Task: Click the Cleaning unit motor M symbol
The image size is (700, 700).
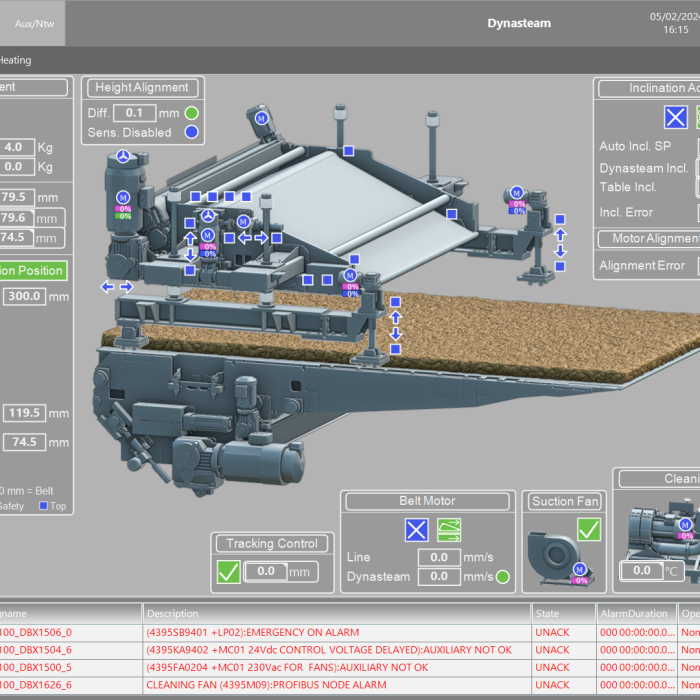Action: click(x=686, y=523)
